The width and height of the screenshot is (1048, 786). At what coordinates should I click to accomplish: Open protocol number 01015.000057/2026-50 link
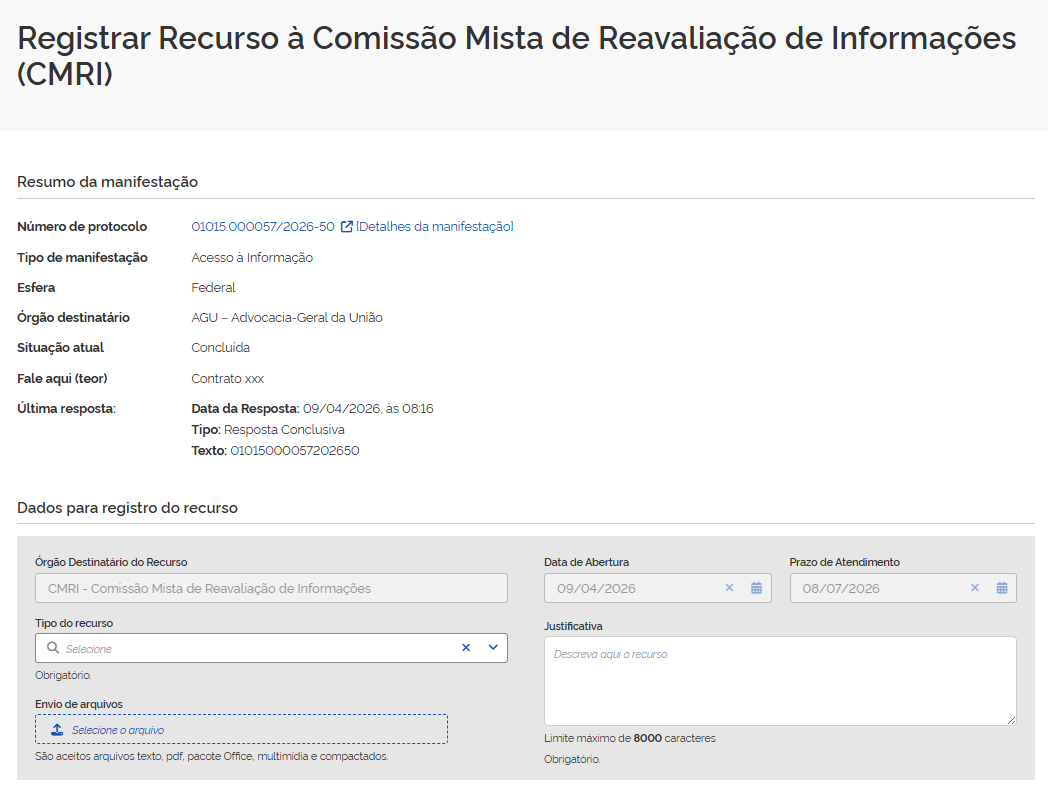point(263,227)
